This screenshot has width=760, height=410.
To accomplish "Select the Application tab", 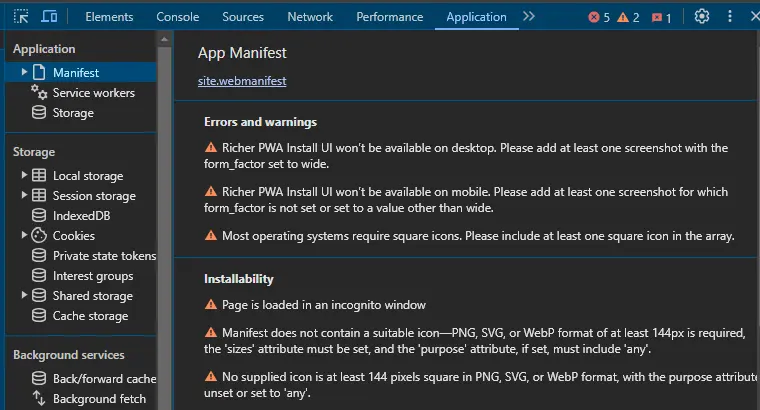I will [x=476, y=17].
